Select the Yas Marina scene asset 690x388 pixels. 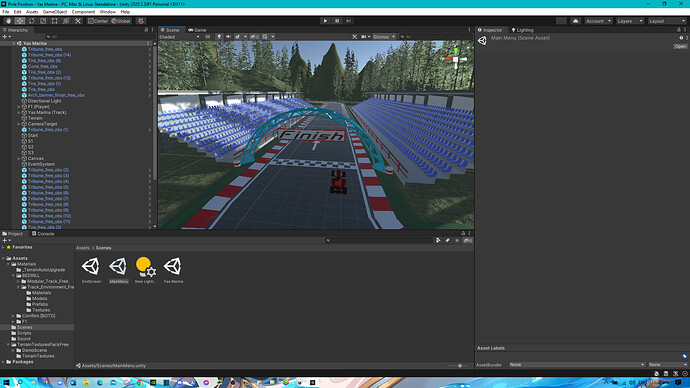(x=173, y=270)
